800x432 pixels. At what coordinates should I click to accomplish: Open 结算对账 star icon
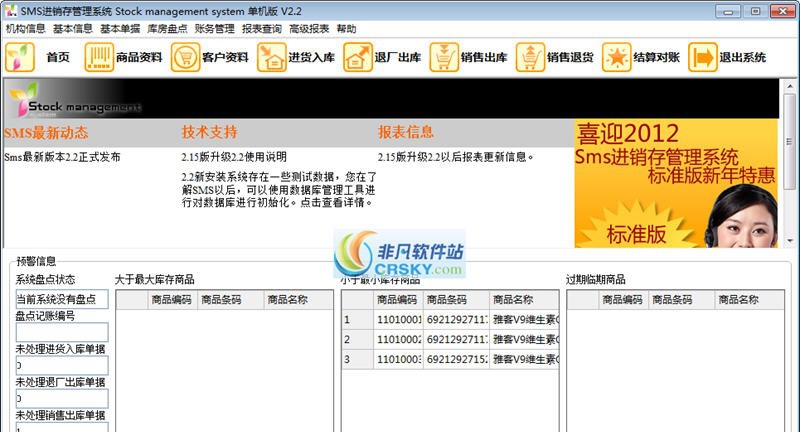point(616,57)
